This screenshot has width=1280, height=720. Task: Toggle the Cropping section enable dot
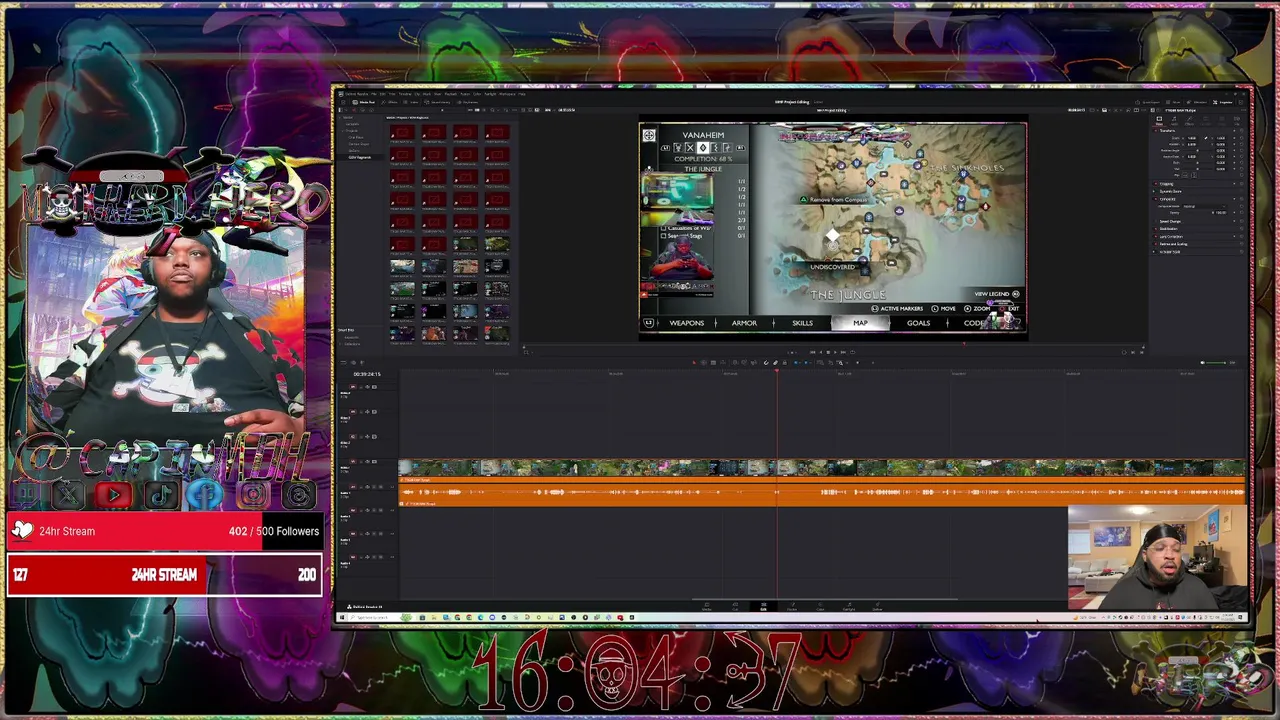[x=1156, y=184]
